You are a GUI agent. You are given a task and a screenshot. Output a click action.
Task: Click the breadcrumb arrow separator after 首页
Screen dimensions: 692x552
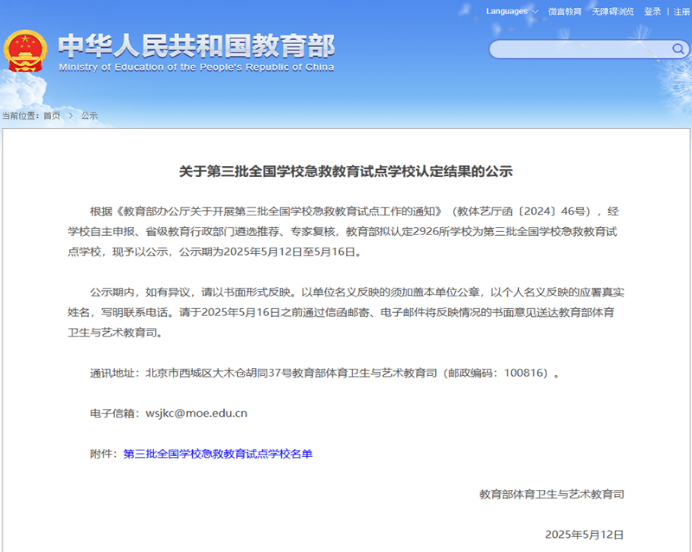click(68, 116)
